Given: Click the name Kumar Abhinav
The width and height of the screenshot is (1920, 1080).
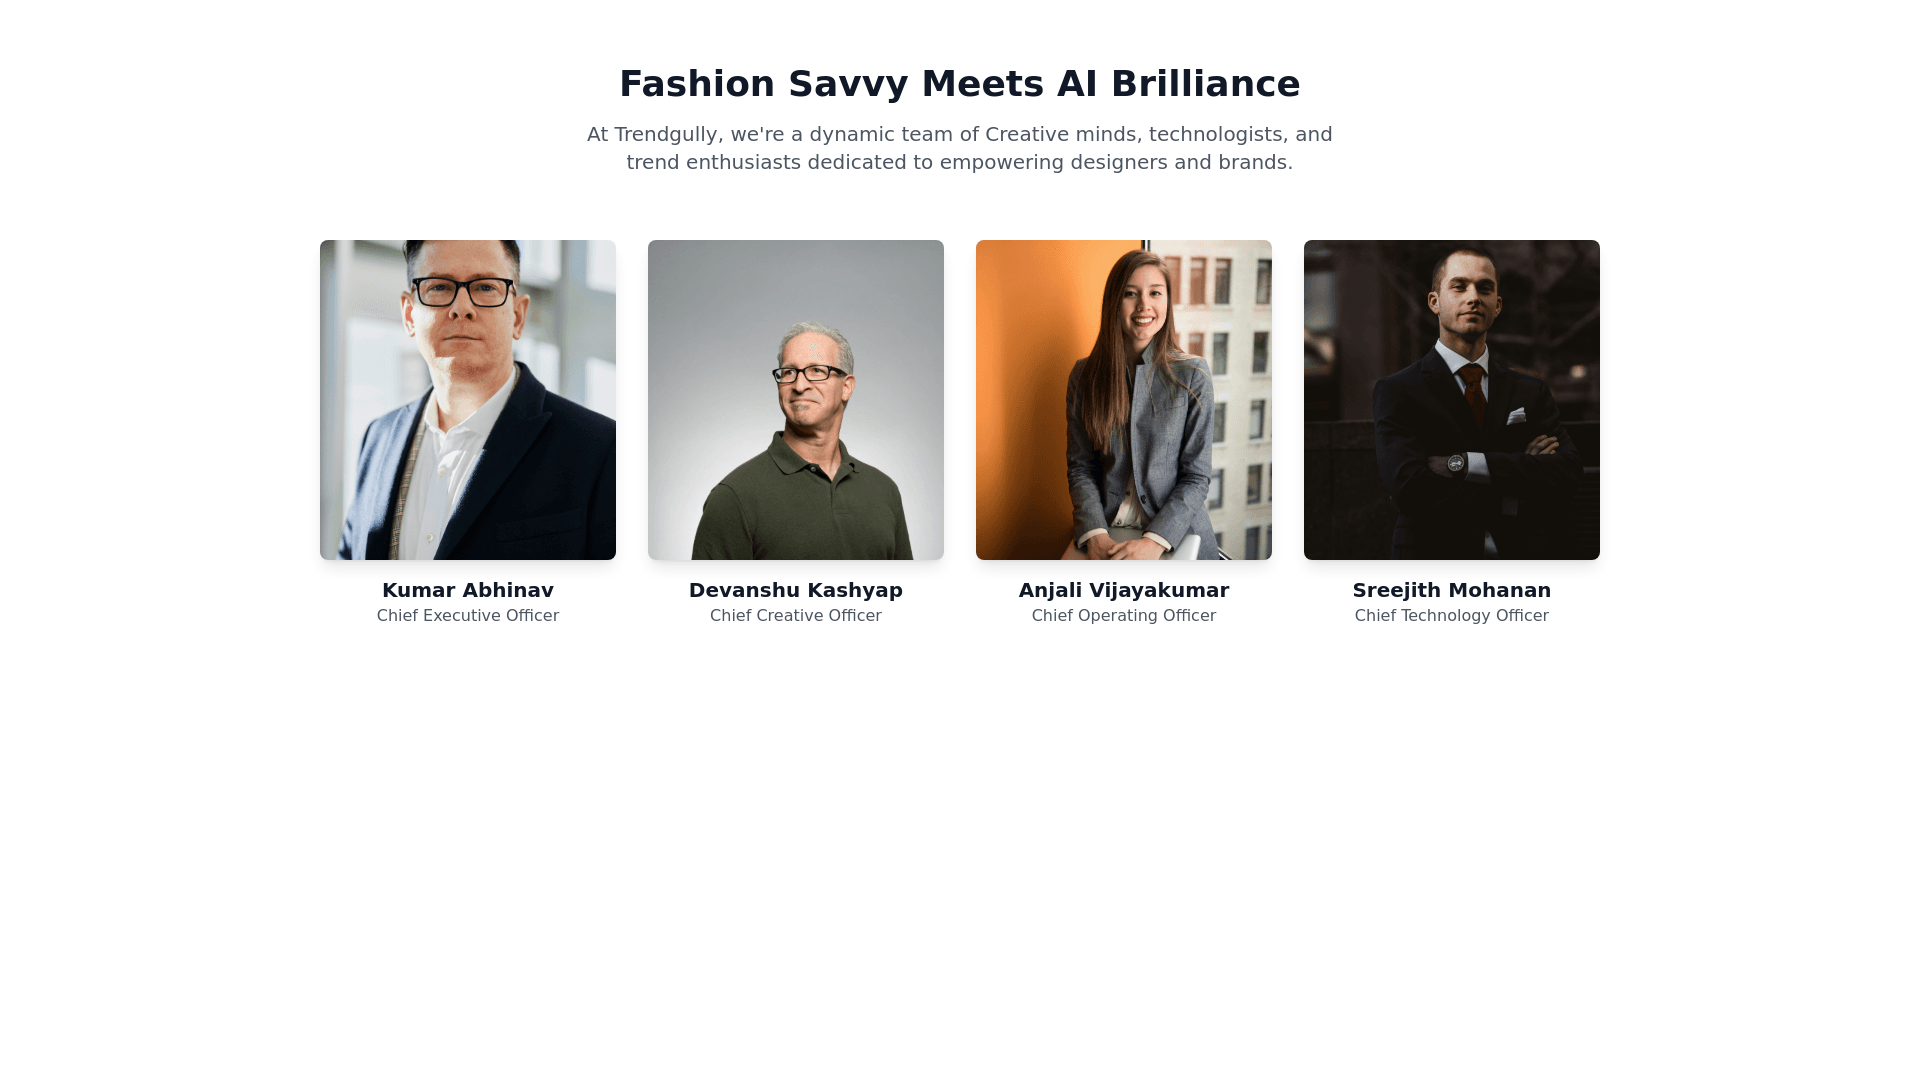Looking at the screenshot, I should point(468,590).
